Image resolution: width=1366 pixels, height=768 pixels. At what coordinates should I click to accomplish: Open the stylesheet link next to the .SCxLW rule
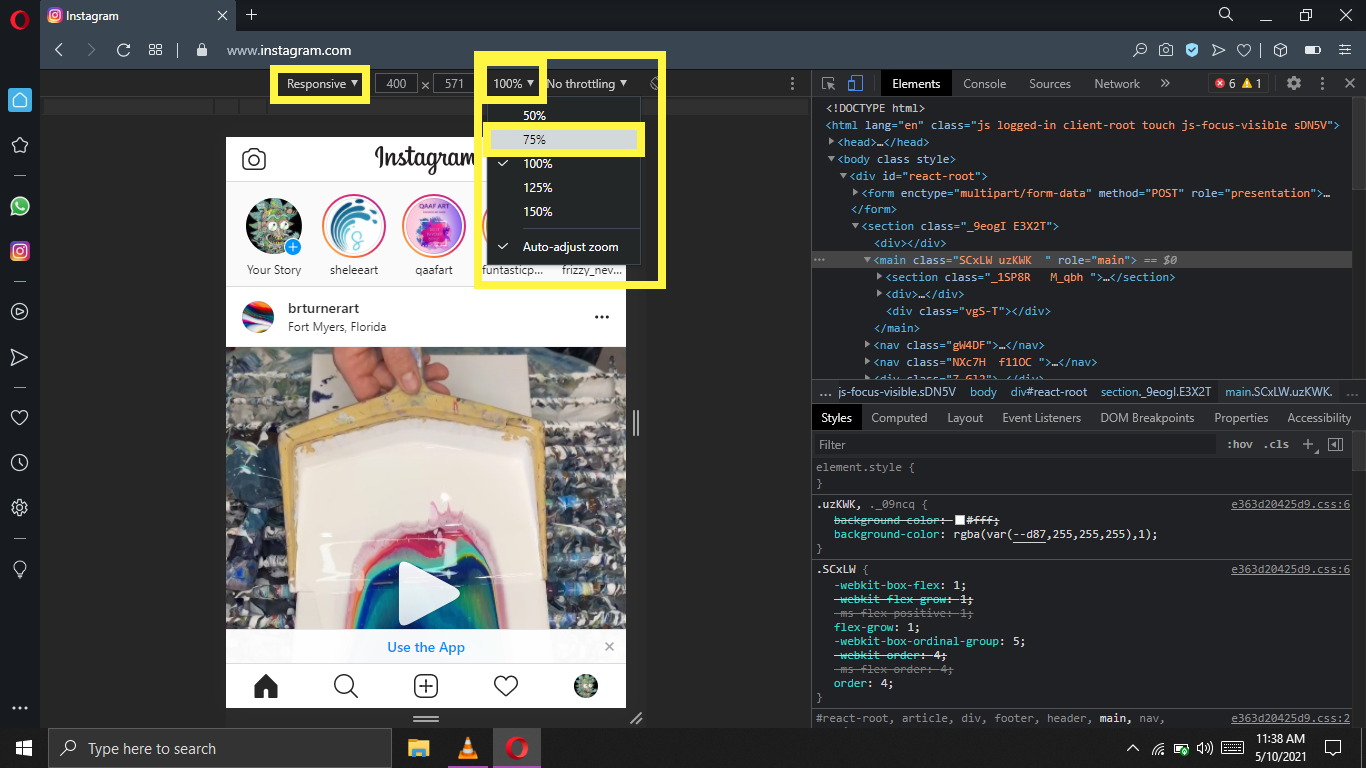coord(1290,569)
